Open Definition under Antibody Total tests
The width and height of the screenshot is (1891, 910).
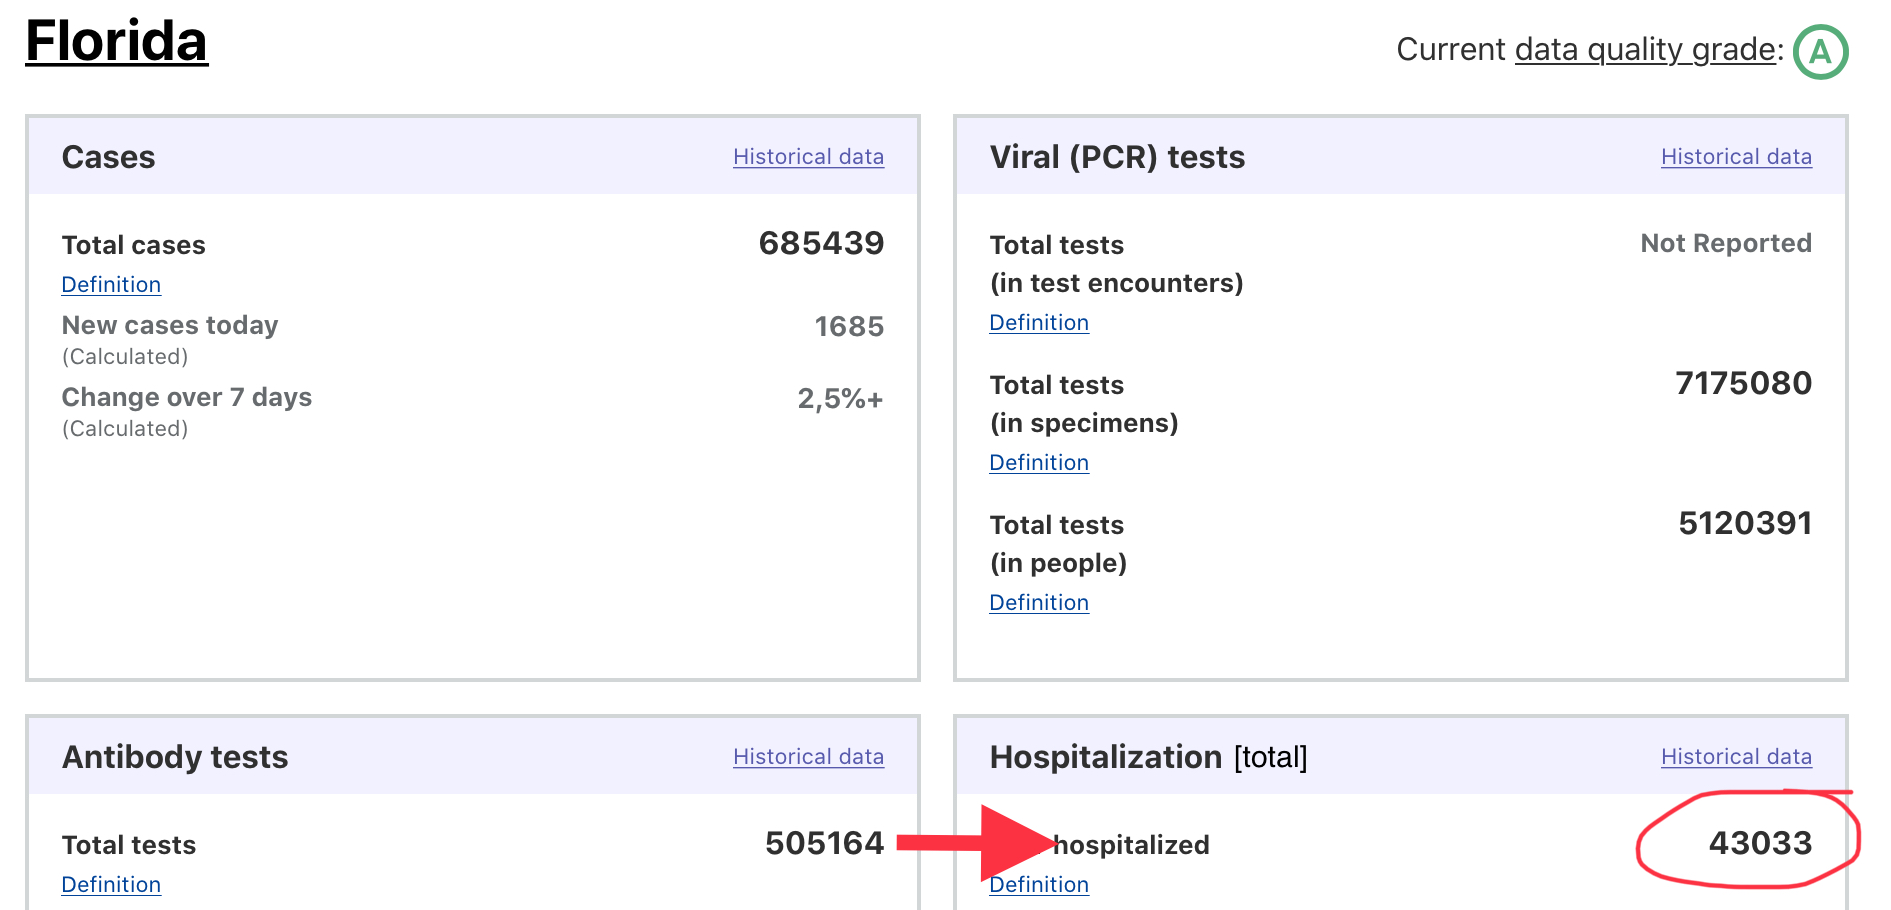[x=111, y=885]
